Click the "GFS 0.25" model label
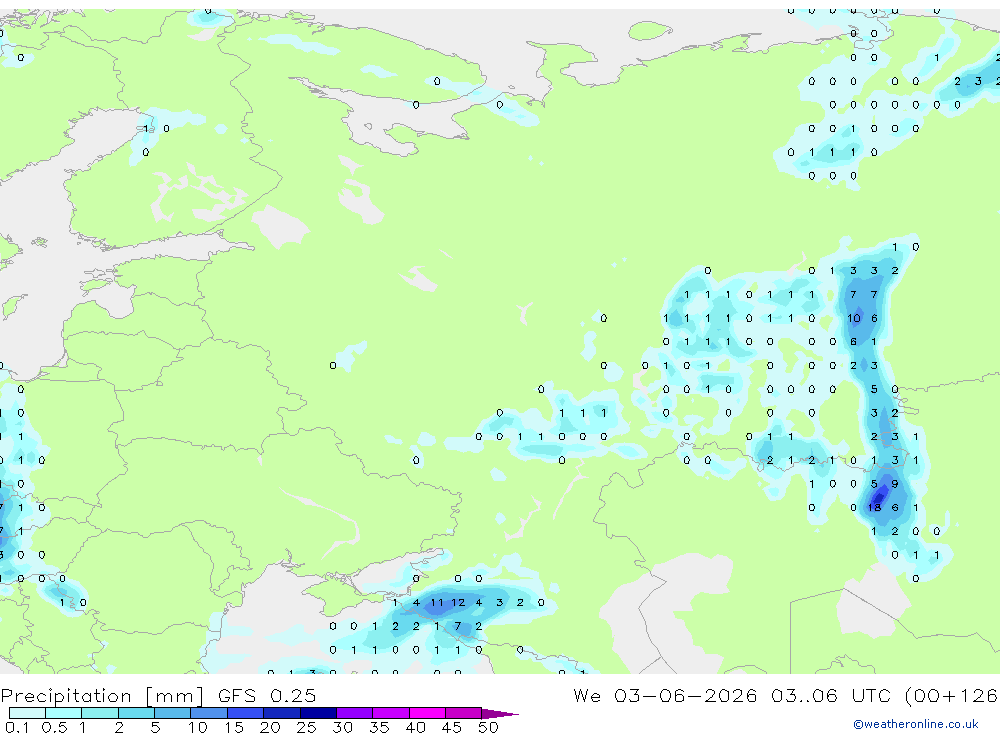Viewport: 1000px width, 733px height. pos(267,696)
